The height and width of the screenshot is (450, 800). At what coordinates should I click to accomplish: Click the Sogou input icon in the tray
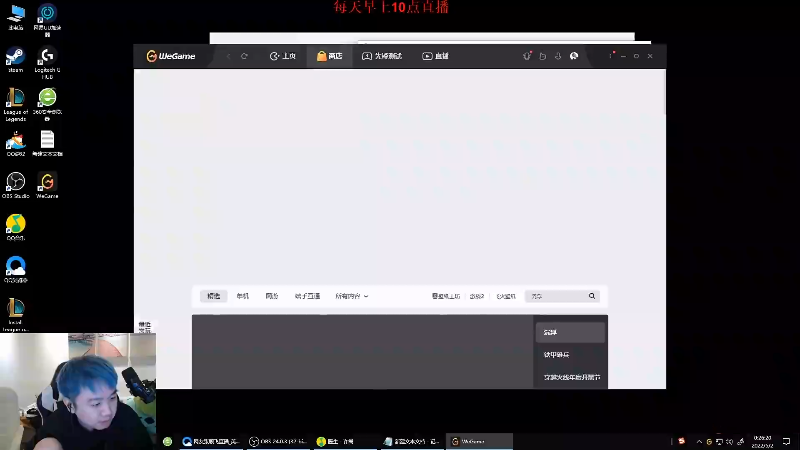682,441
